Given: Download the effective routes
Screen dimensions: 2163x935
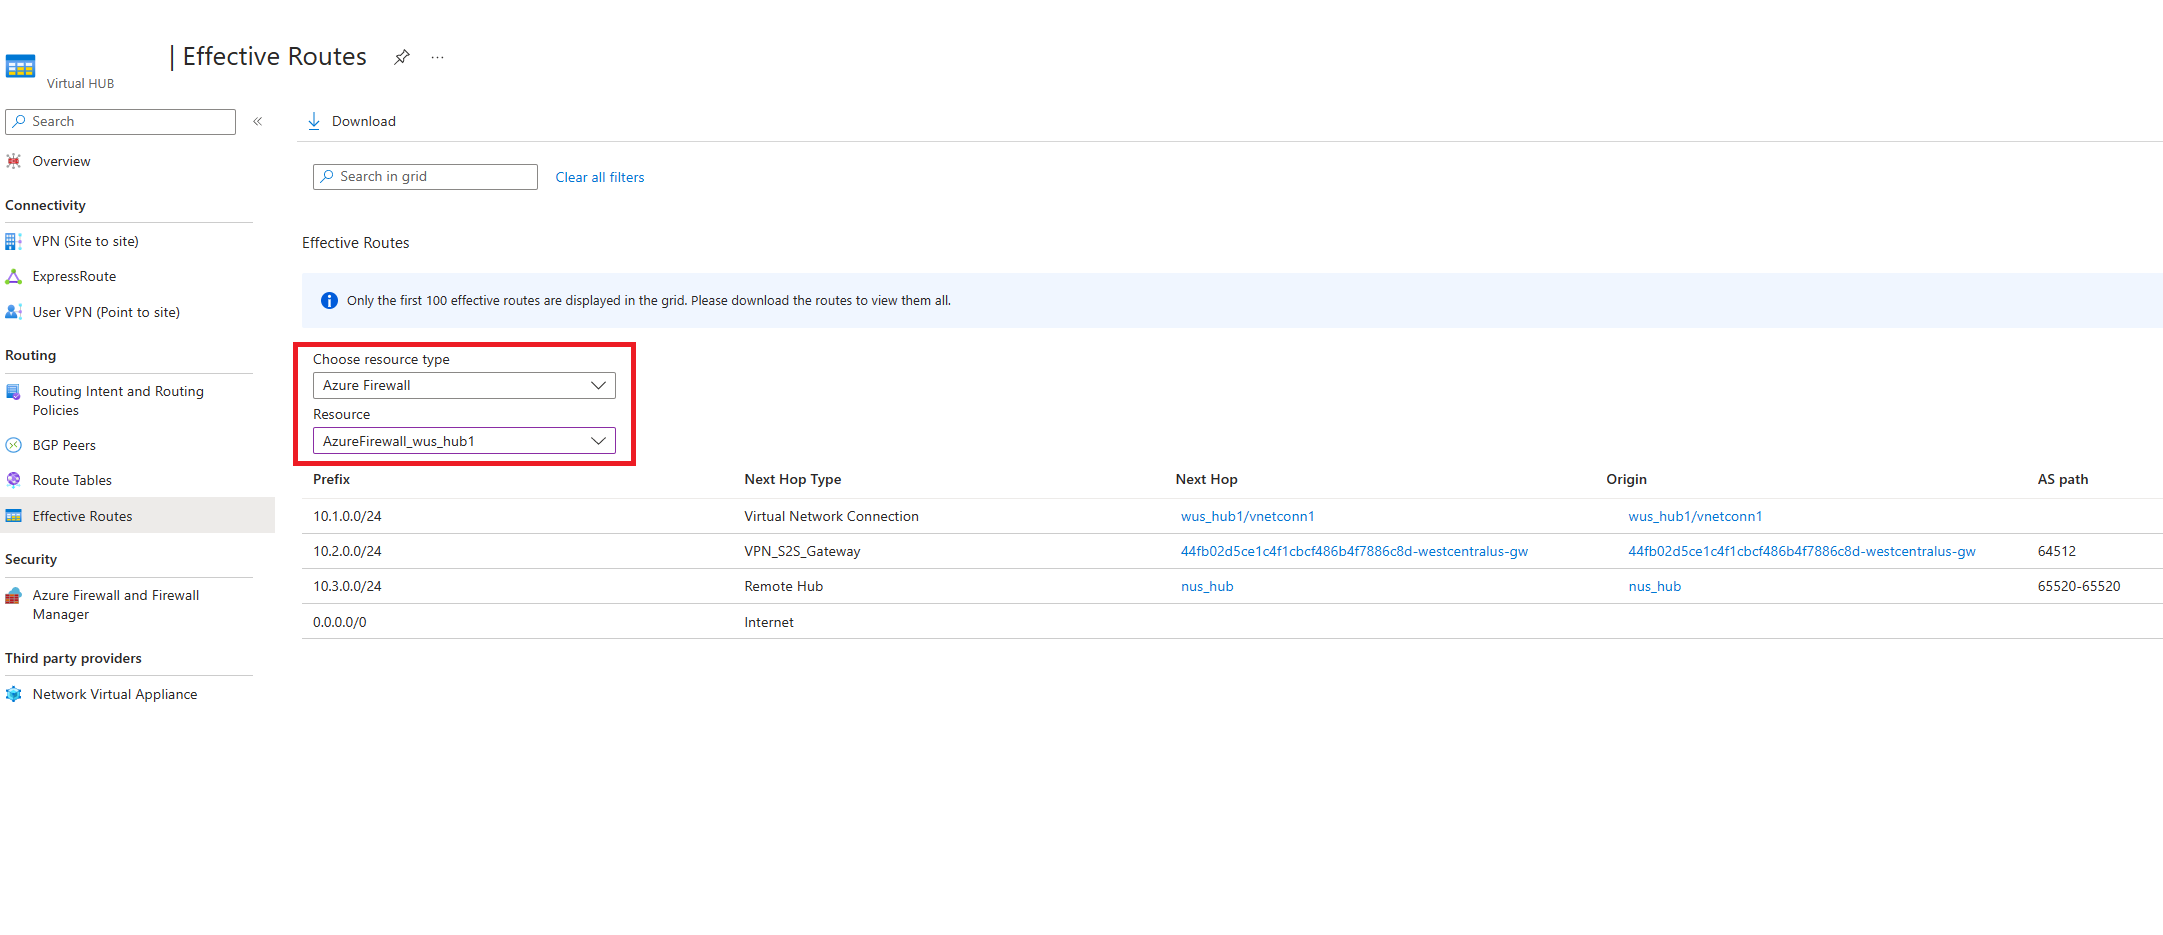Looking at the screenshot, I should coord(351,120).
